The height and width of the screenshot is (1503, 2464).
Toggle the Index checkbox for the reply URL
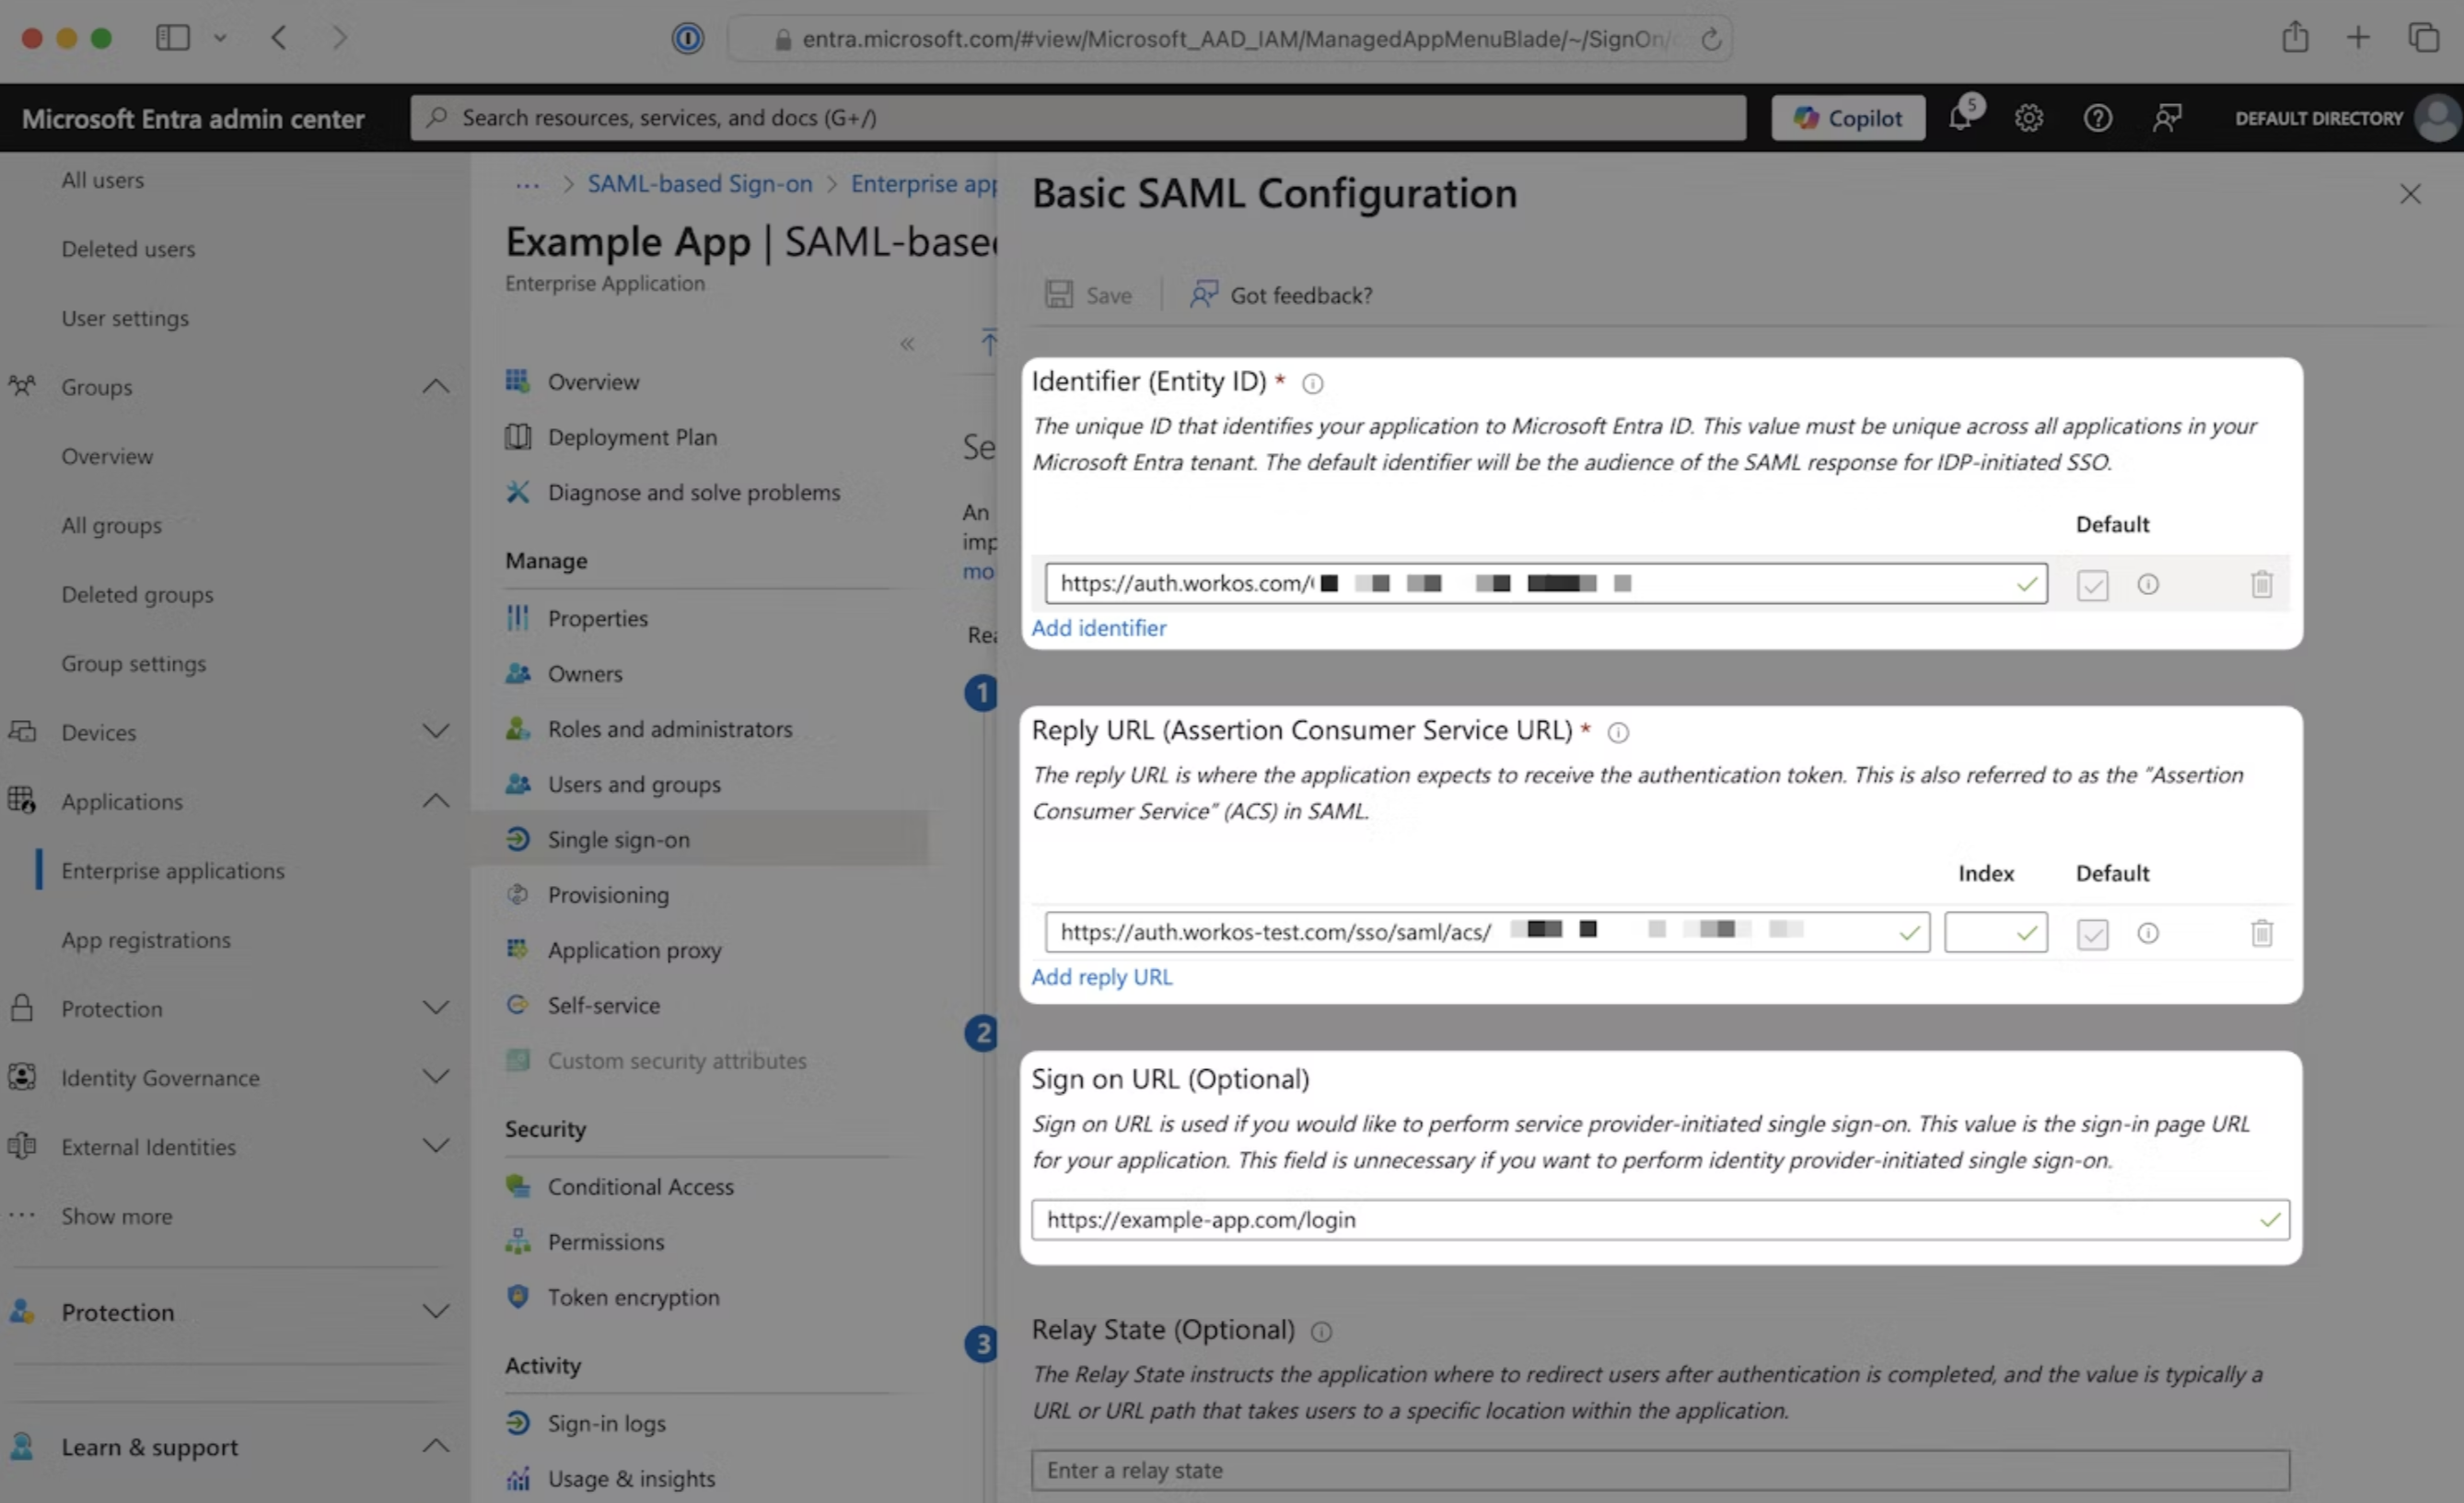pos(1995,932)
